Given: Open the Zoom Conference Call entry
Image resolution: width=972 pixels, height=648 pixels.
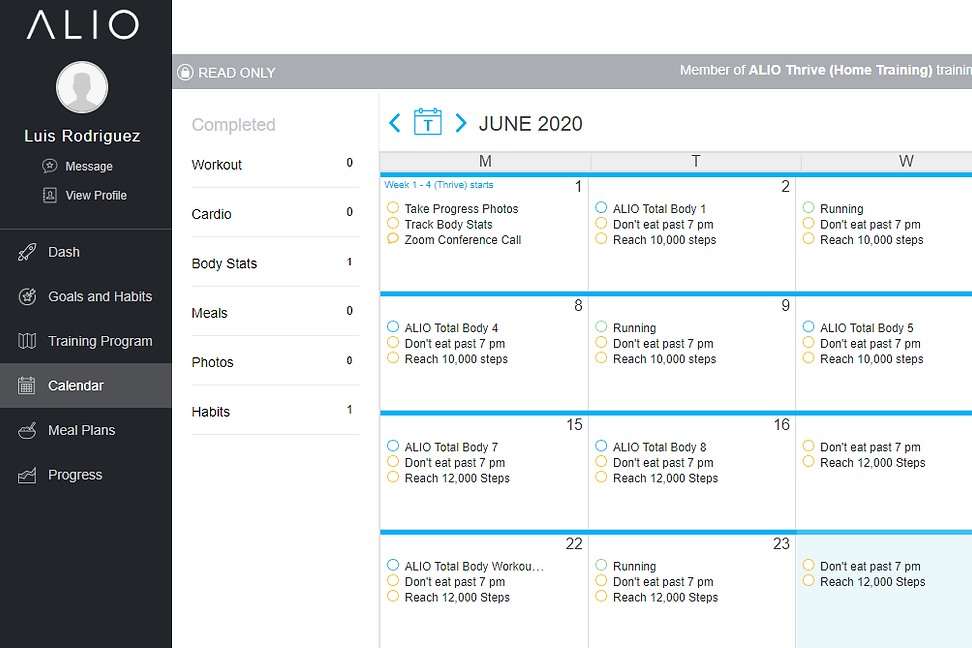Looking at the screenshot, I should click(462, 239).
